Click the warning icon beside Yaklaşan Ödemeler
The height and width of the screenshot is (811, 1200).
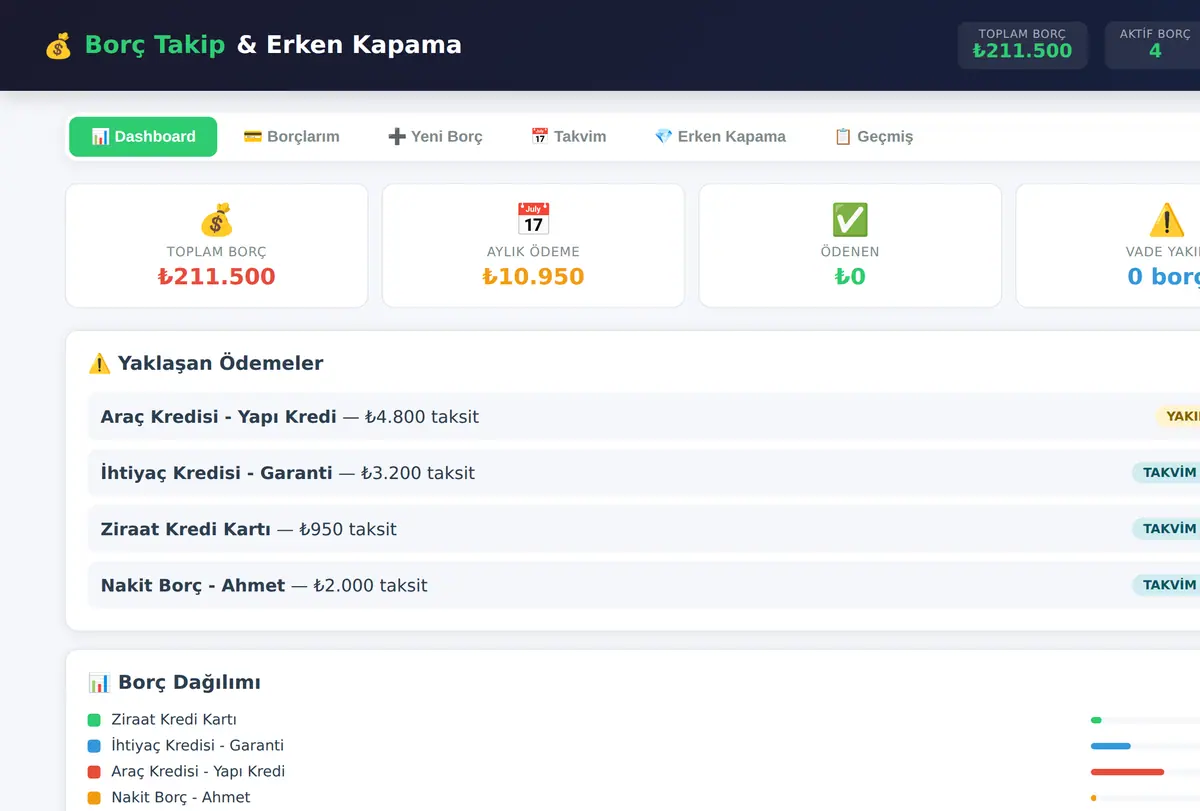pos(99,363)
